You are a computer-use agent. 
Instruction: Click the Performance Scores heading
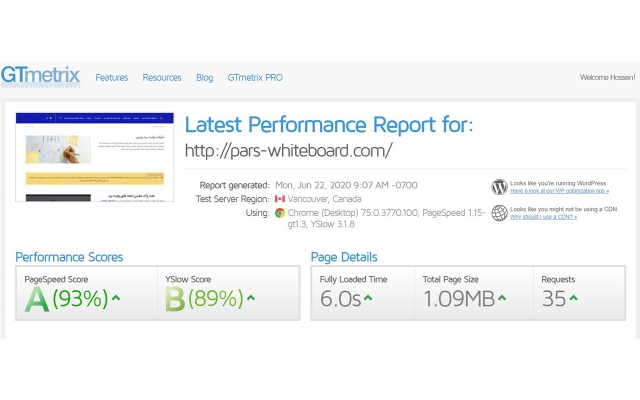[x=69, y=257]
